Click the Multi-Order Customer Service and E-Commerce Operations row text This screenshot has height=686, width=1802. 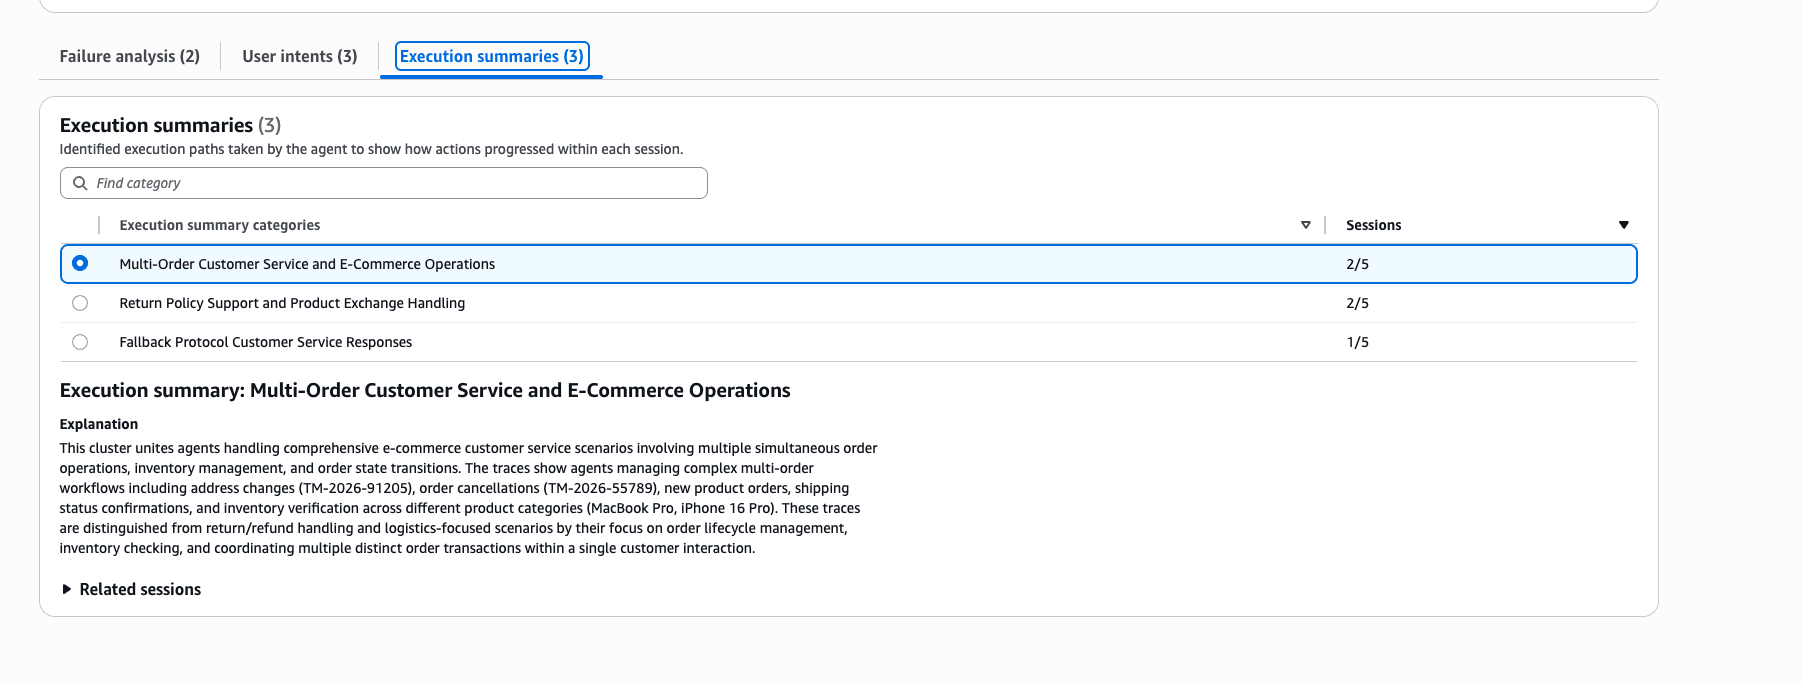pyautogui.click(x=307, y=264)
